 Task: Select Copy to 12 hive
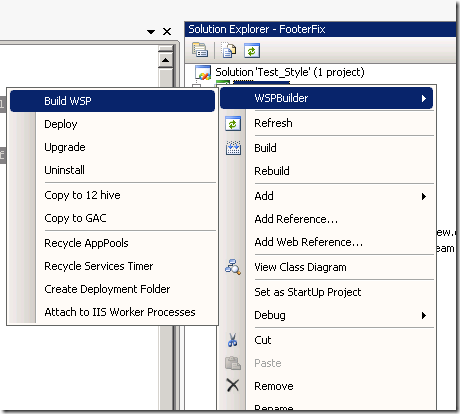(112, 195)
